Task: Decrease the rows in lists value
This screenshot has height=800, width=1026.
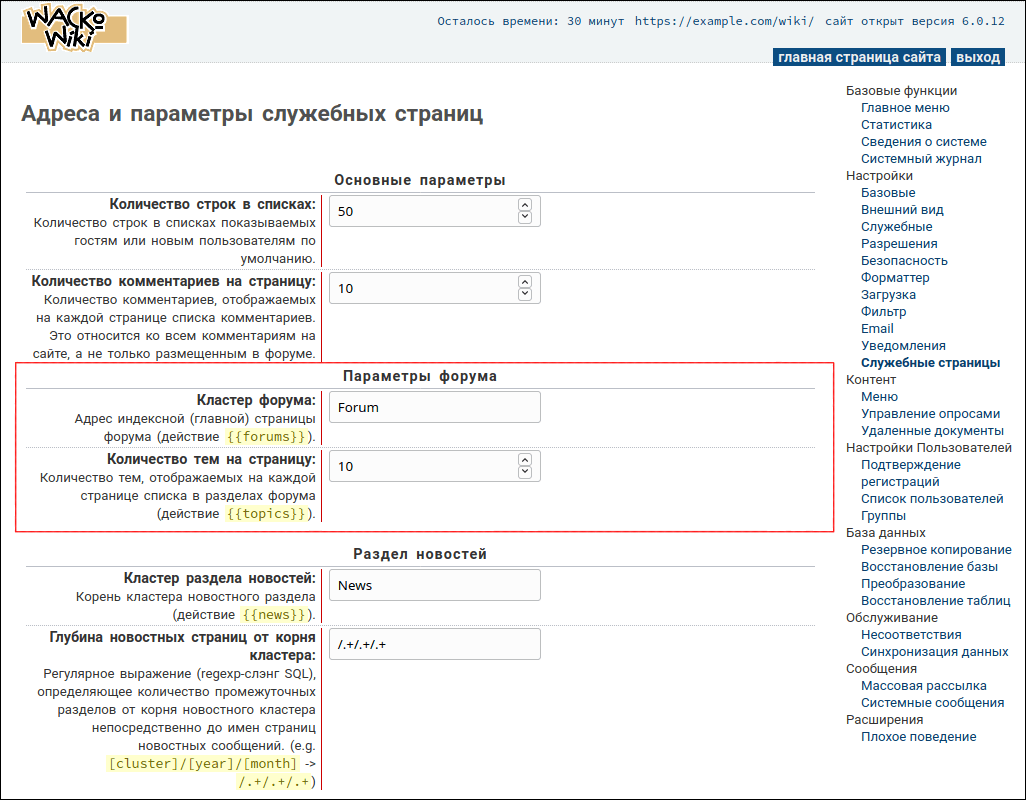Action: click(x=525, y=217)
